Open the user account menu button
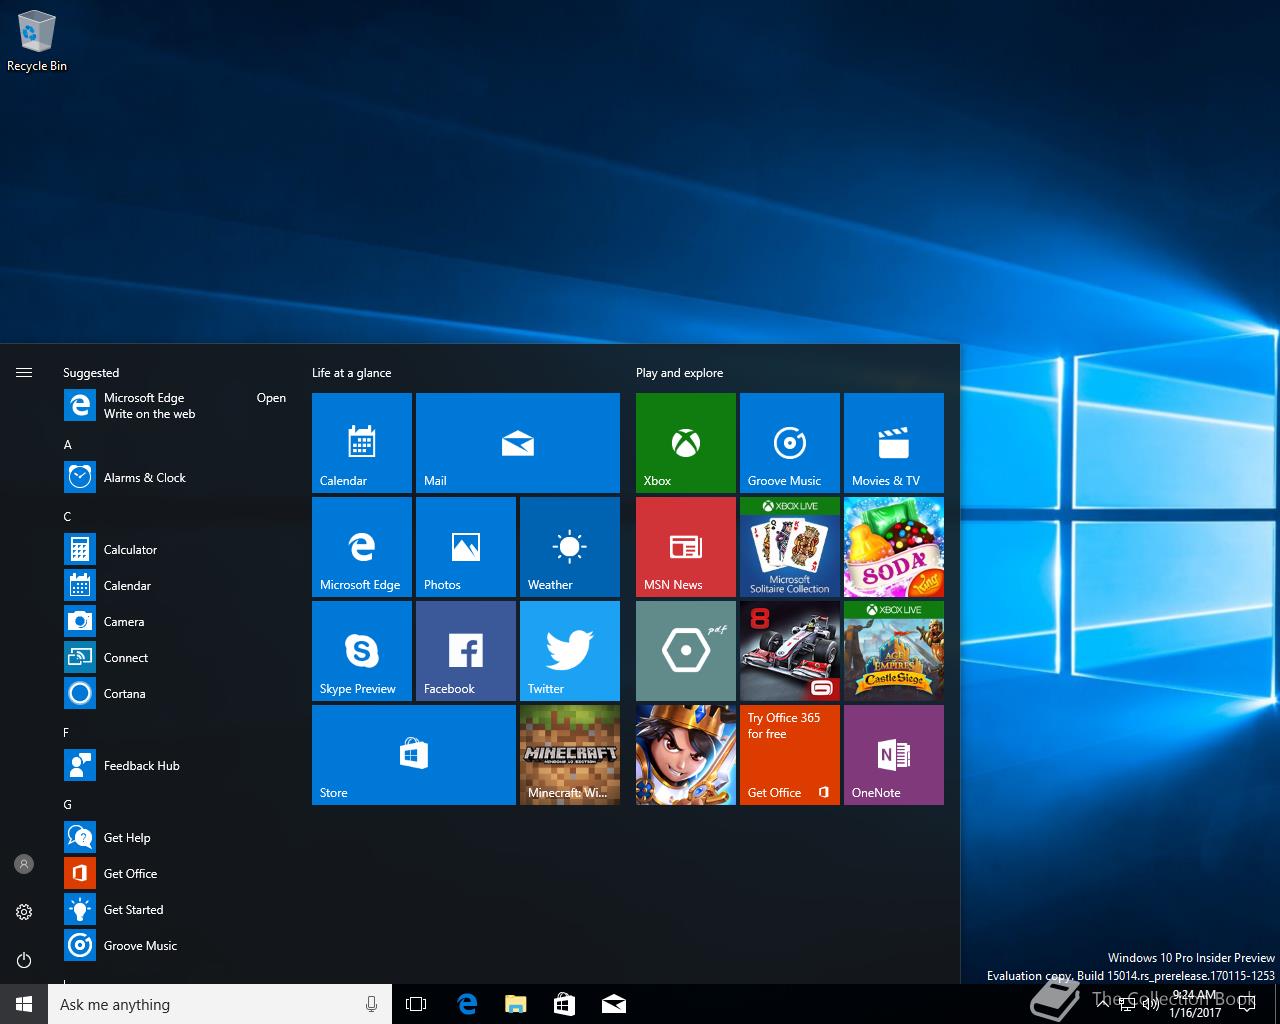Screen dimensions: 1280x1024 tap(24, 864)
